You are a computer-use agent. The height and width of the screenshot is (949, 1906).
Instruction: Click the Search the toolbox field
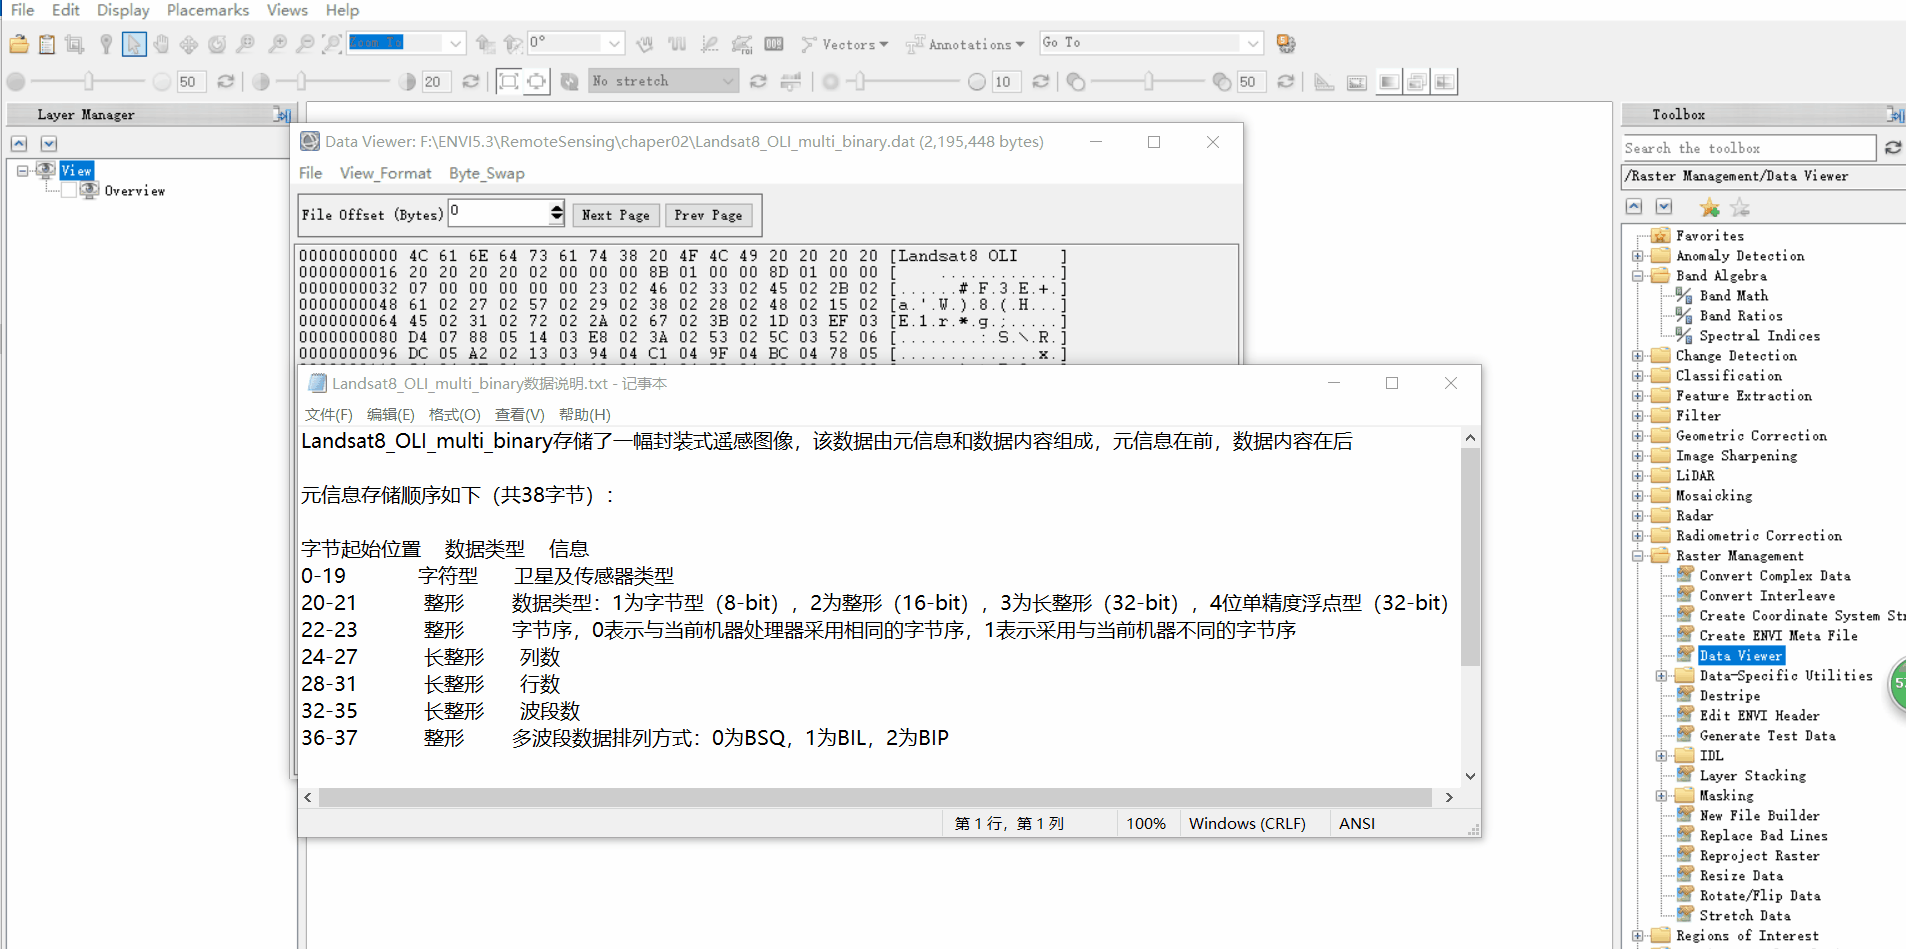1749,148
